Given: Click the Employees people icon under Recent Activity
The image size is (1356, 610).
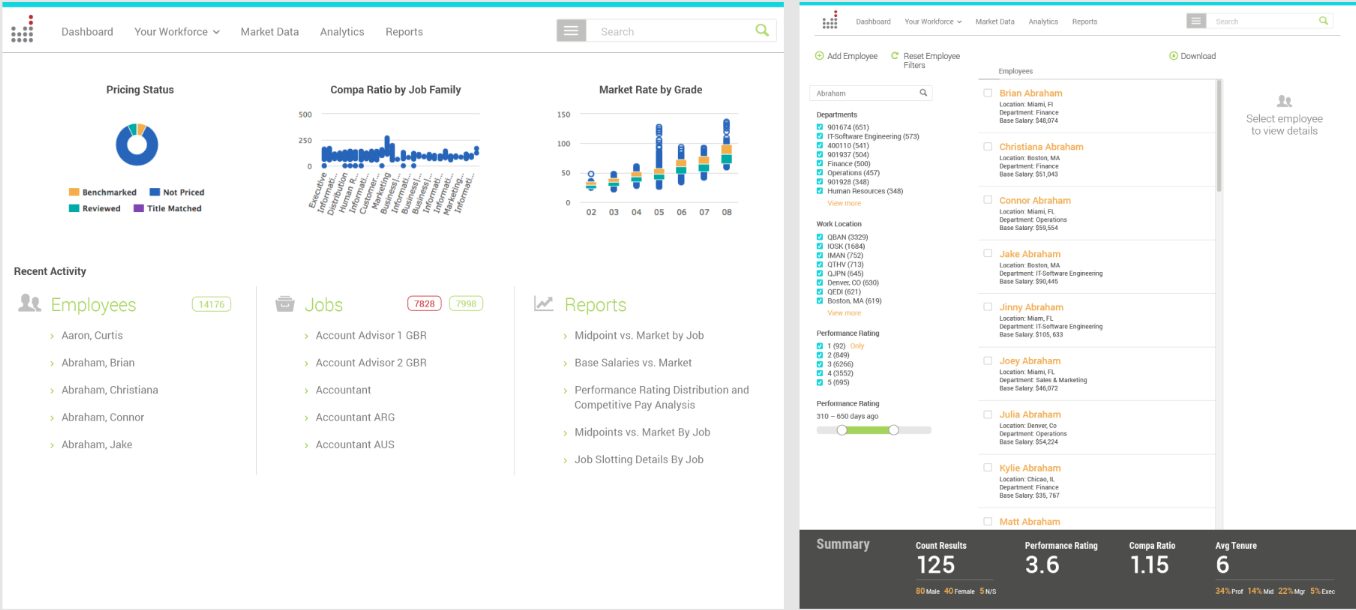Looking at the screenshot, I should click(30, 304).
